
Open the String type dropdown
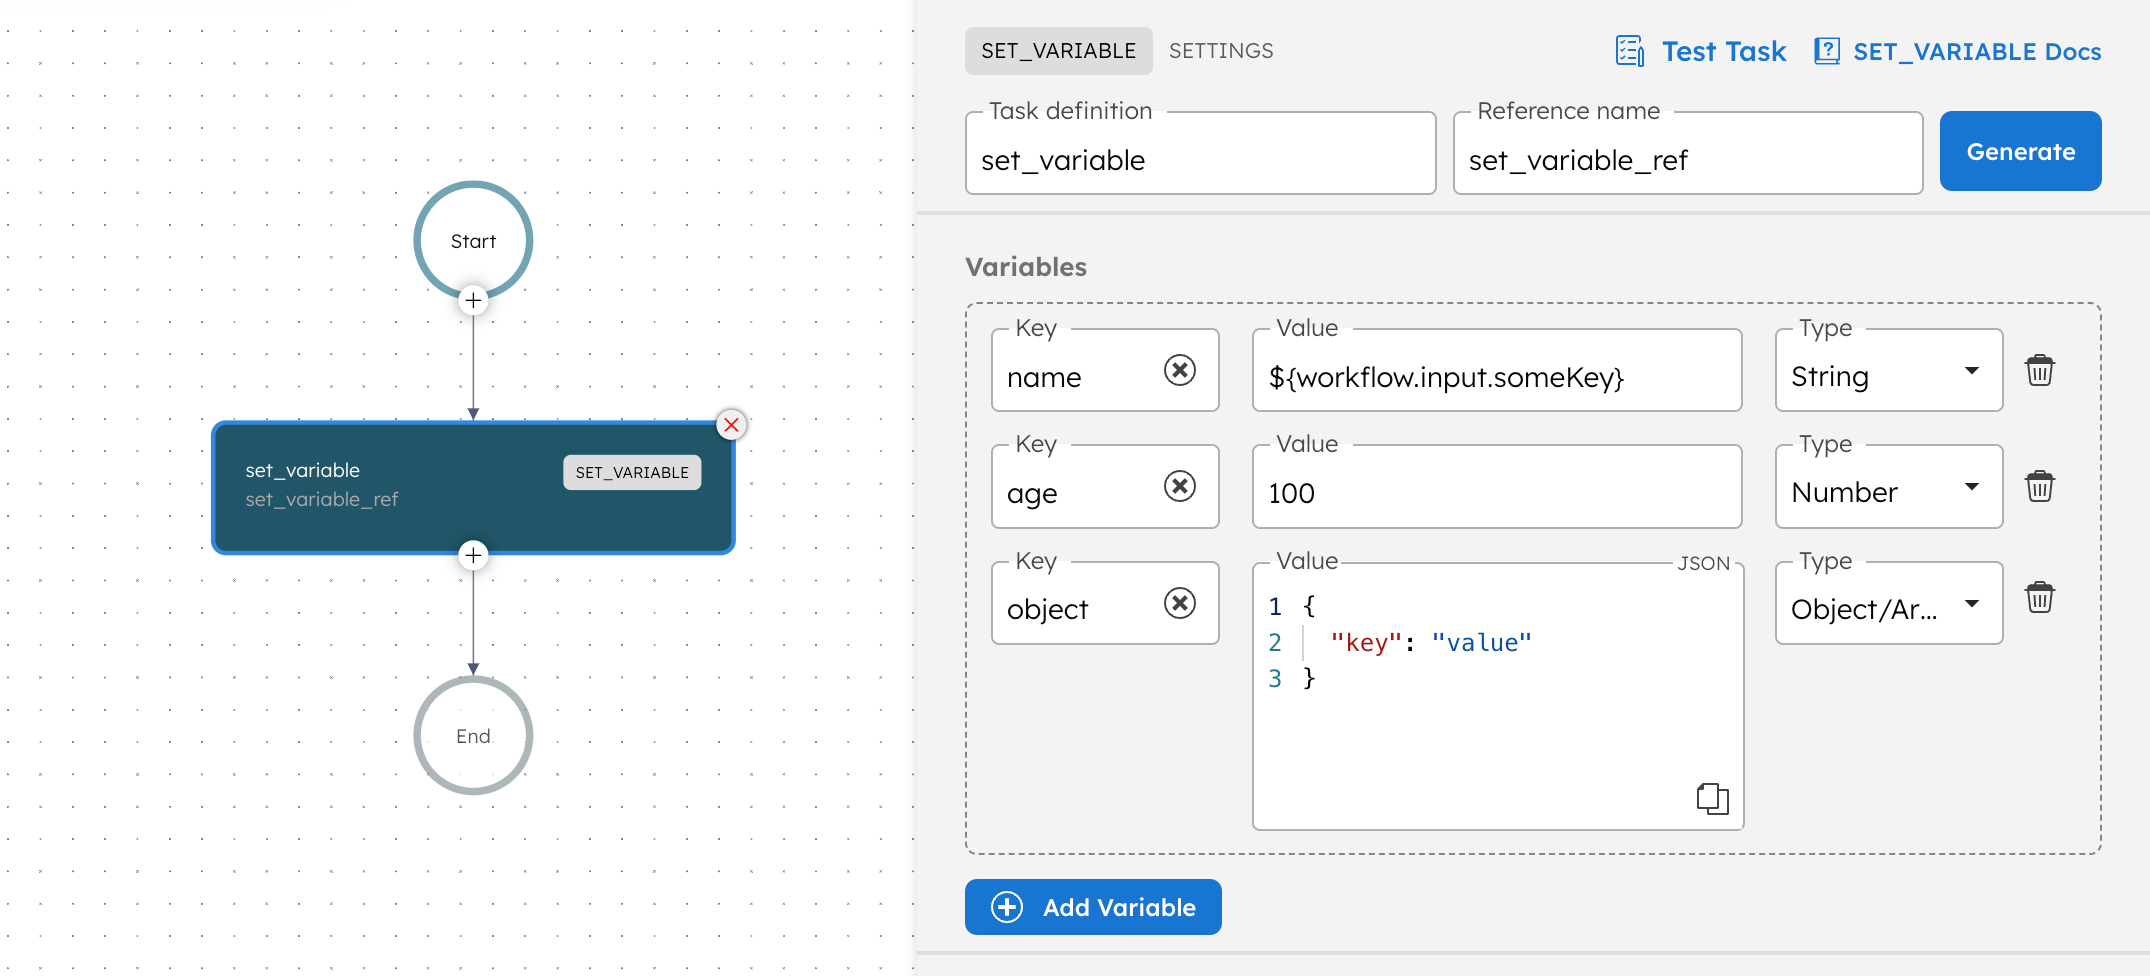[1889, 371]
